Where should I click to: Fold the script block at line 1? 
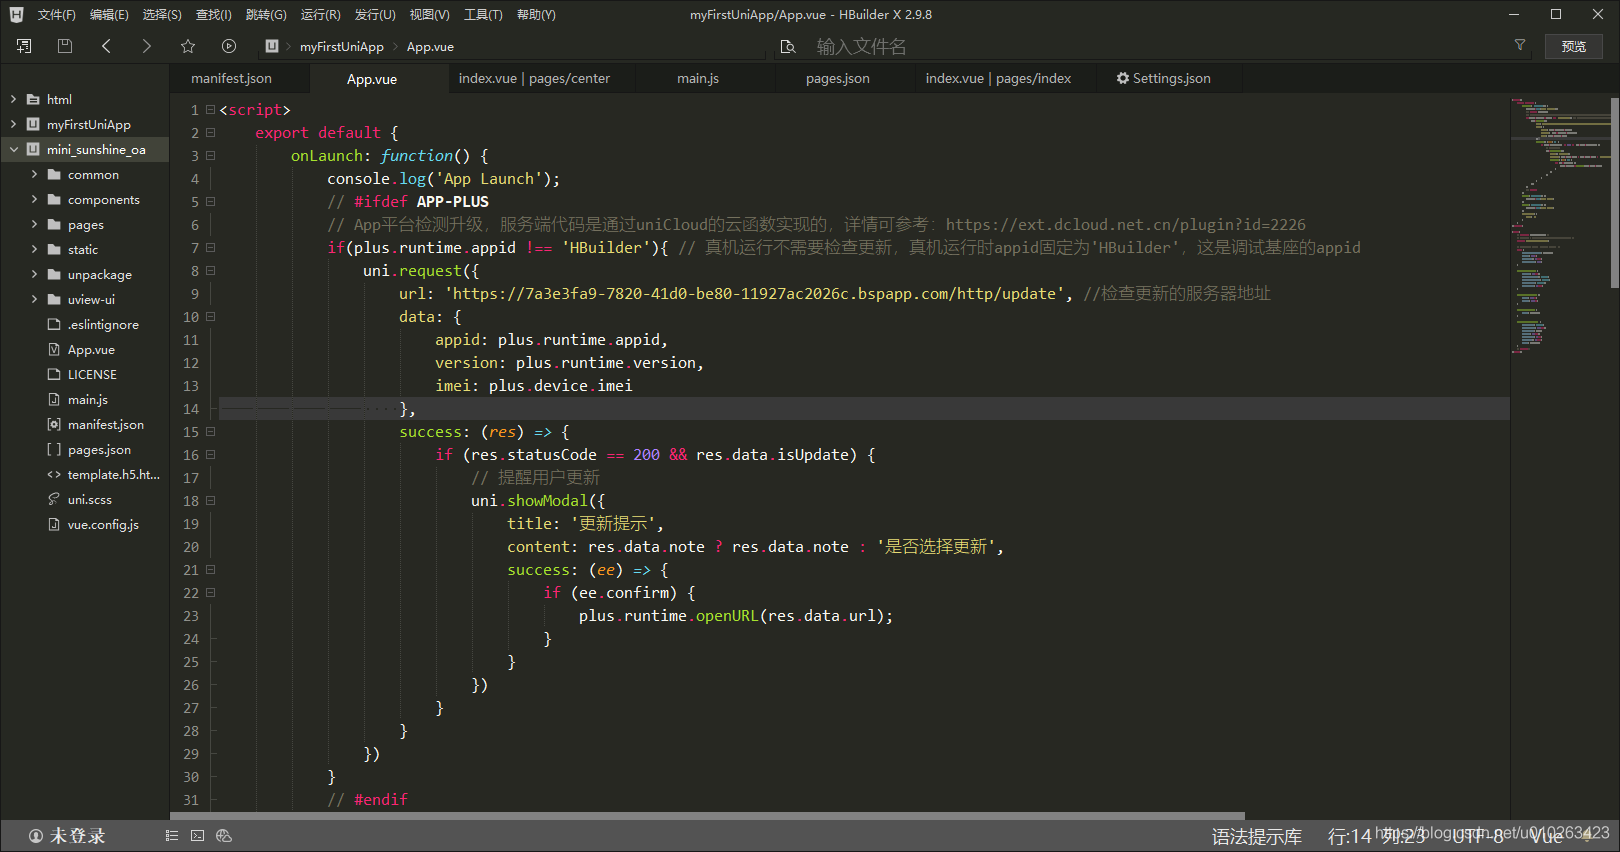coord(210,110)
